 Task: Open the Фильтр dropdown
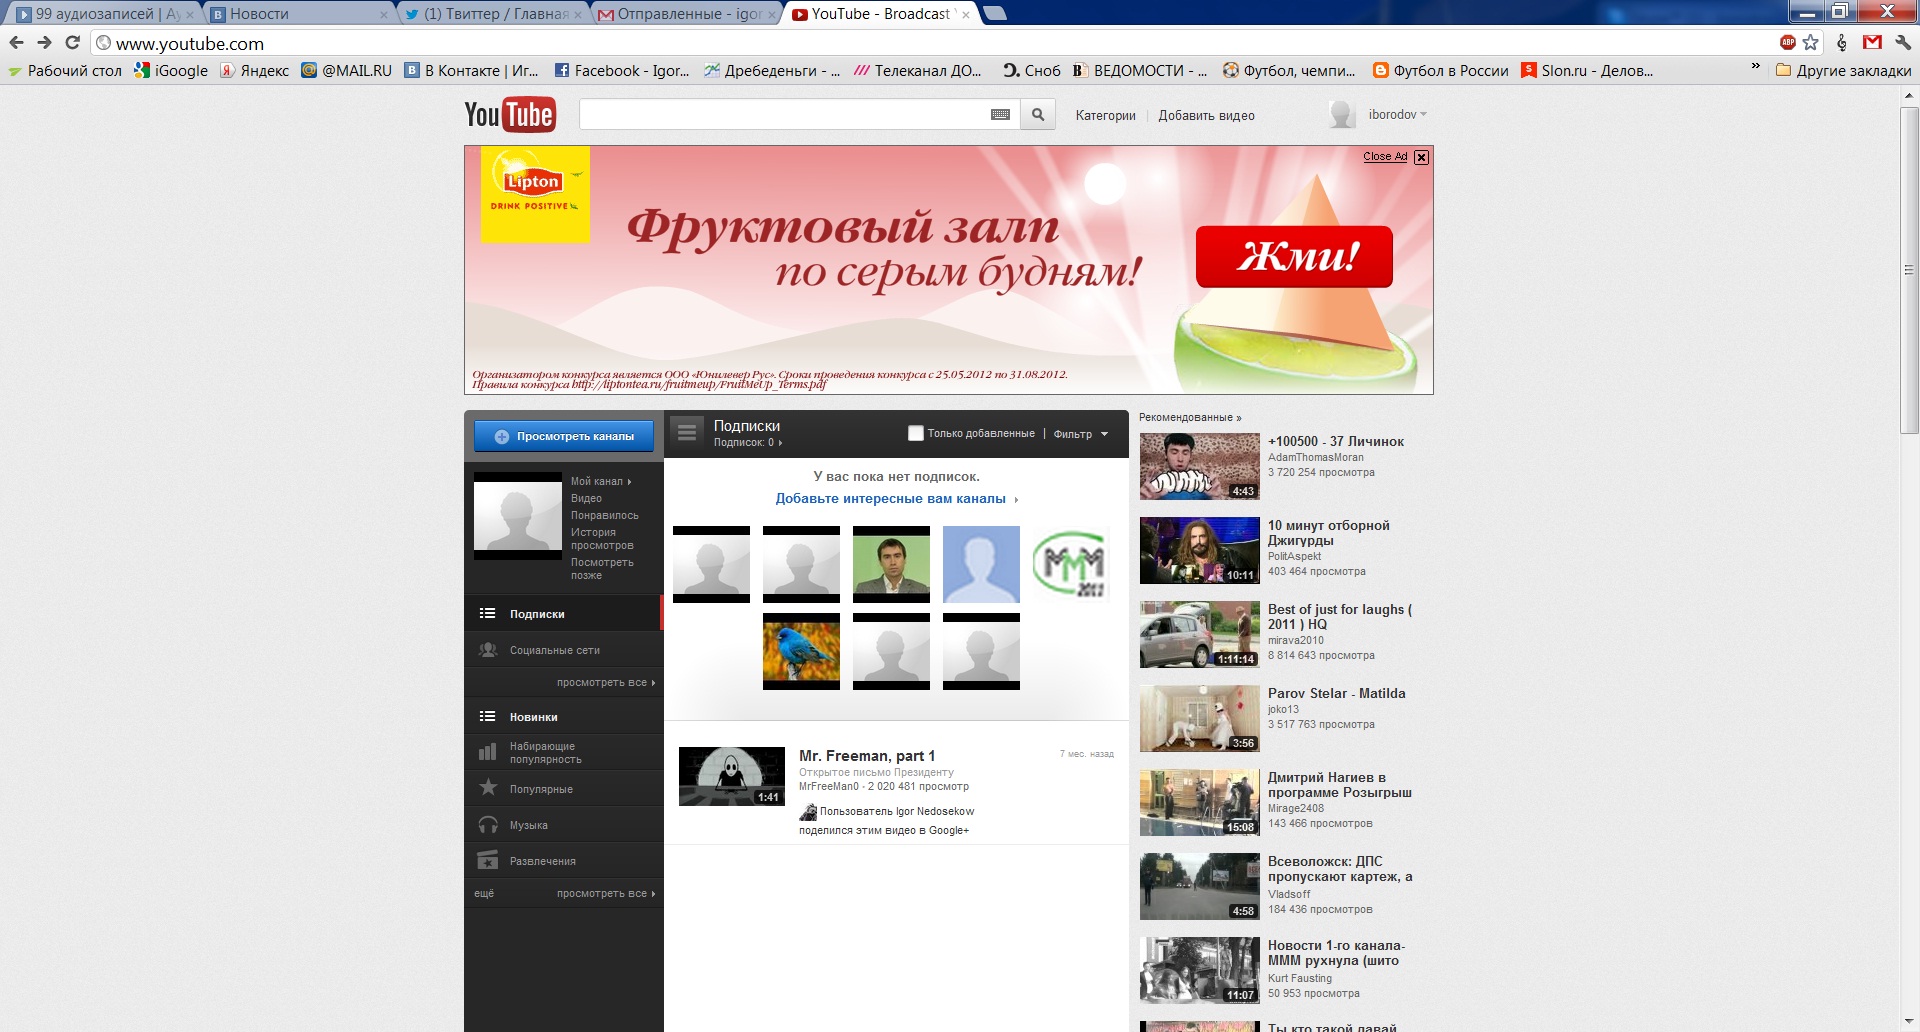[1081, 434]
